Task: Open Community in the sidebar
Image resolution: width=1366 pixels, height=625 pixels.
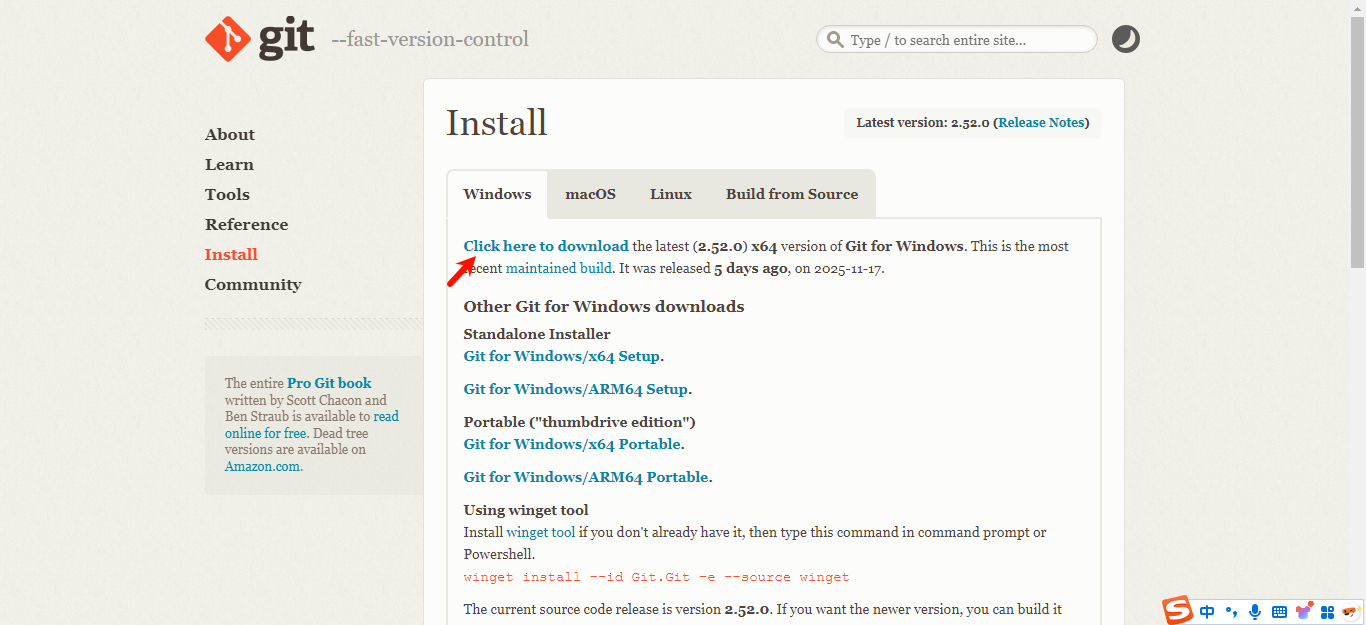Action: click(x=253, y=285)
